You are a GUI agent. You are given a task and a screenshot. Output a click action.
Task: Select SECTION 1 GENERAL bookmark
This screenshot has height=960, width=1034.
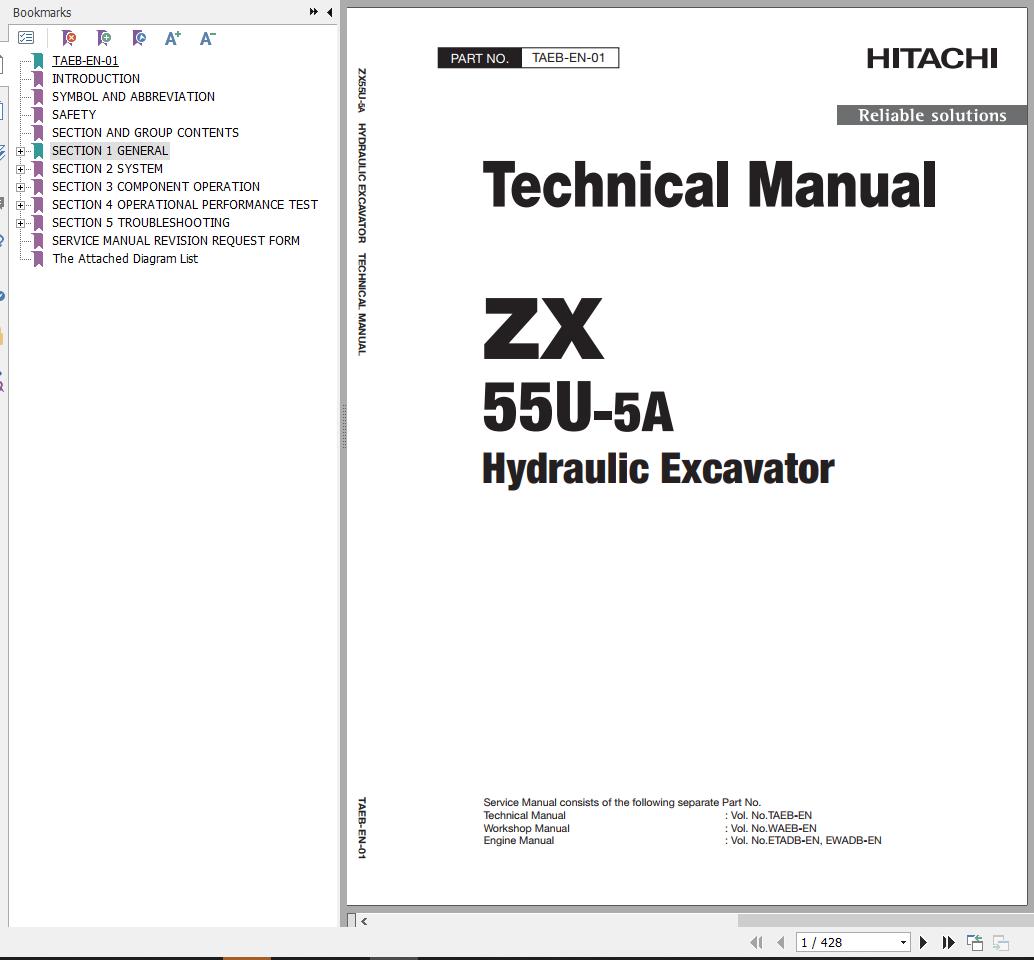tap(110, 150)
